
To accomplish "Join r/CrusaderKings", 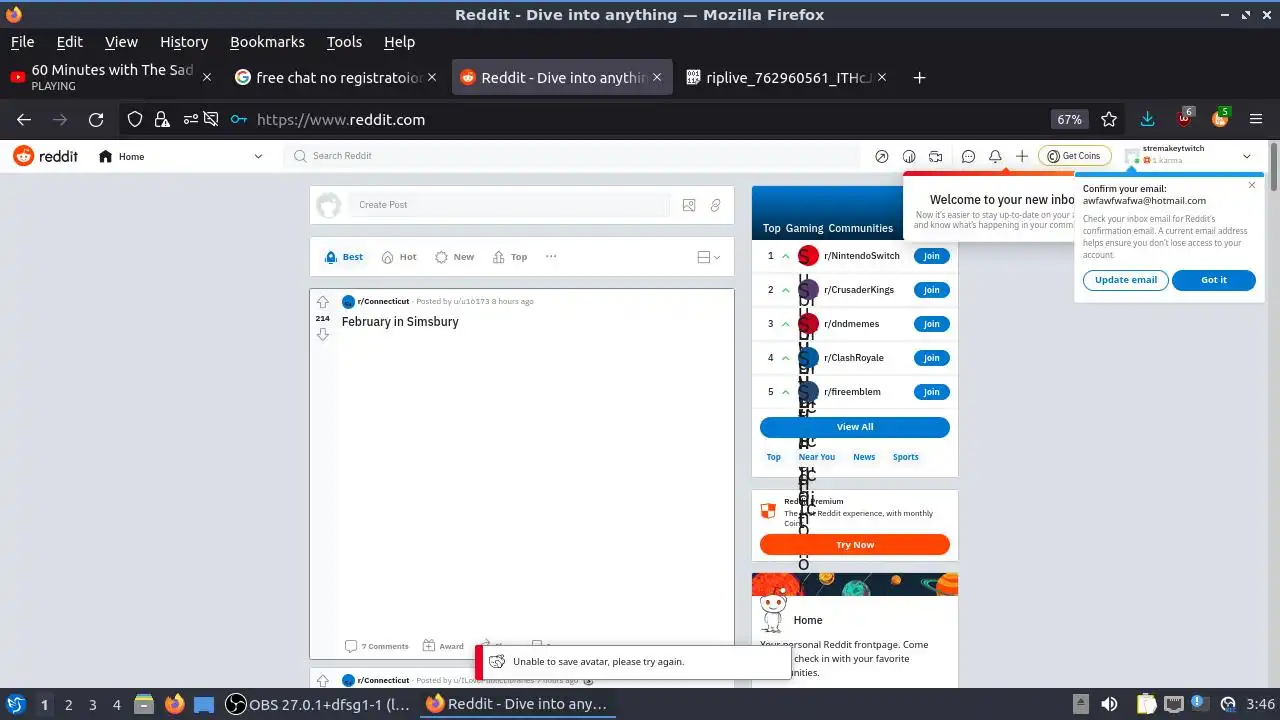I will pos(931,290).
